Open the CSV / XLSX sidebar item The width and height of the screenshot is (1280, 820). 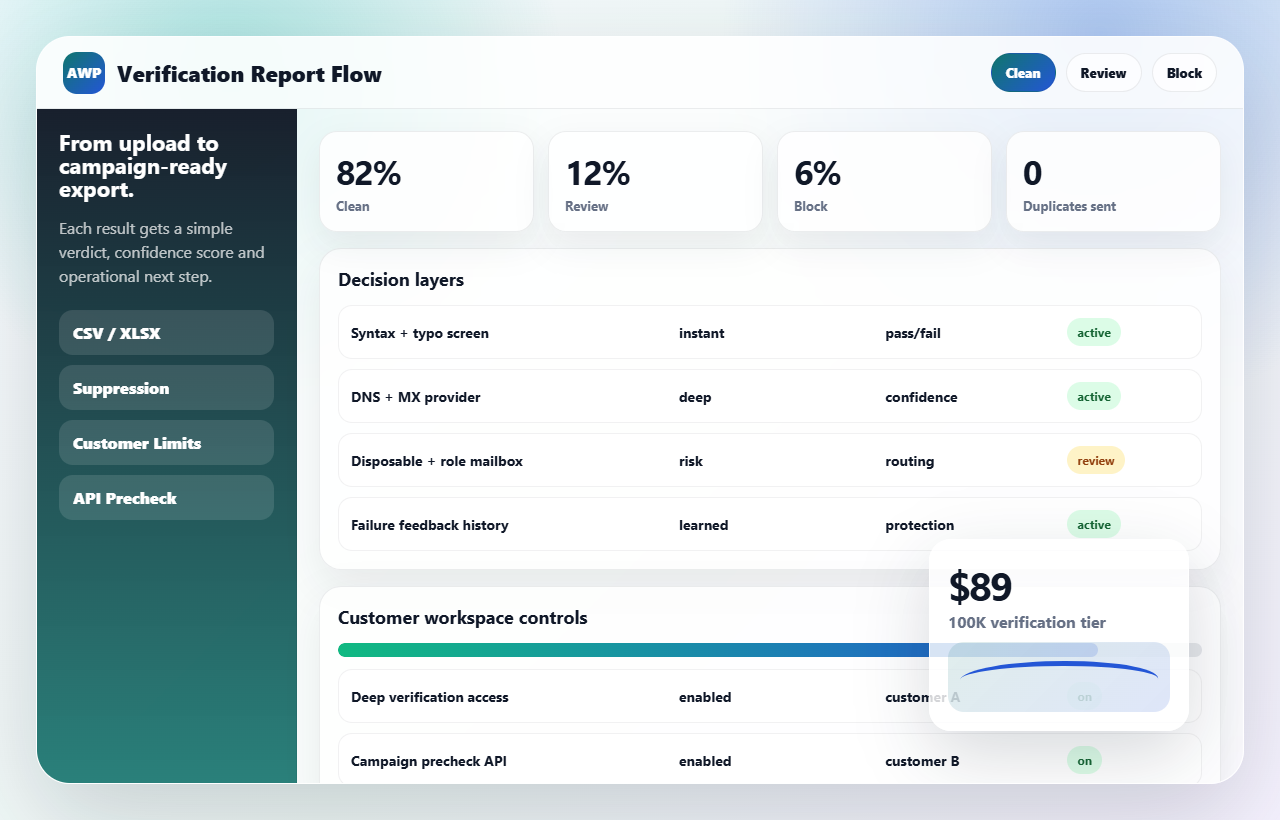166,333
